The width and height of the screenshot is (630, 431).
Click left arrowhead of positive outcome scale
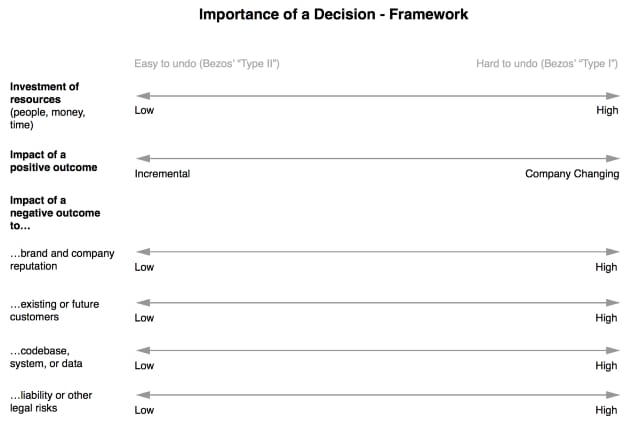(x=143, y=158)
